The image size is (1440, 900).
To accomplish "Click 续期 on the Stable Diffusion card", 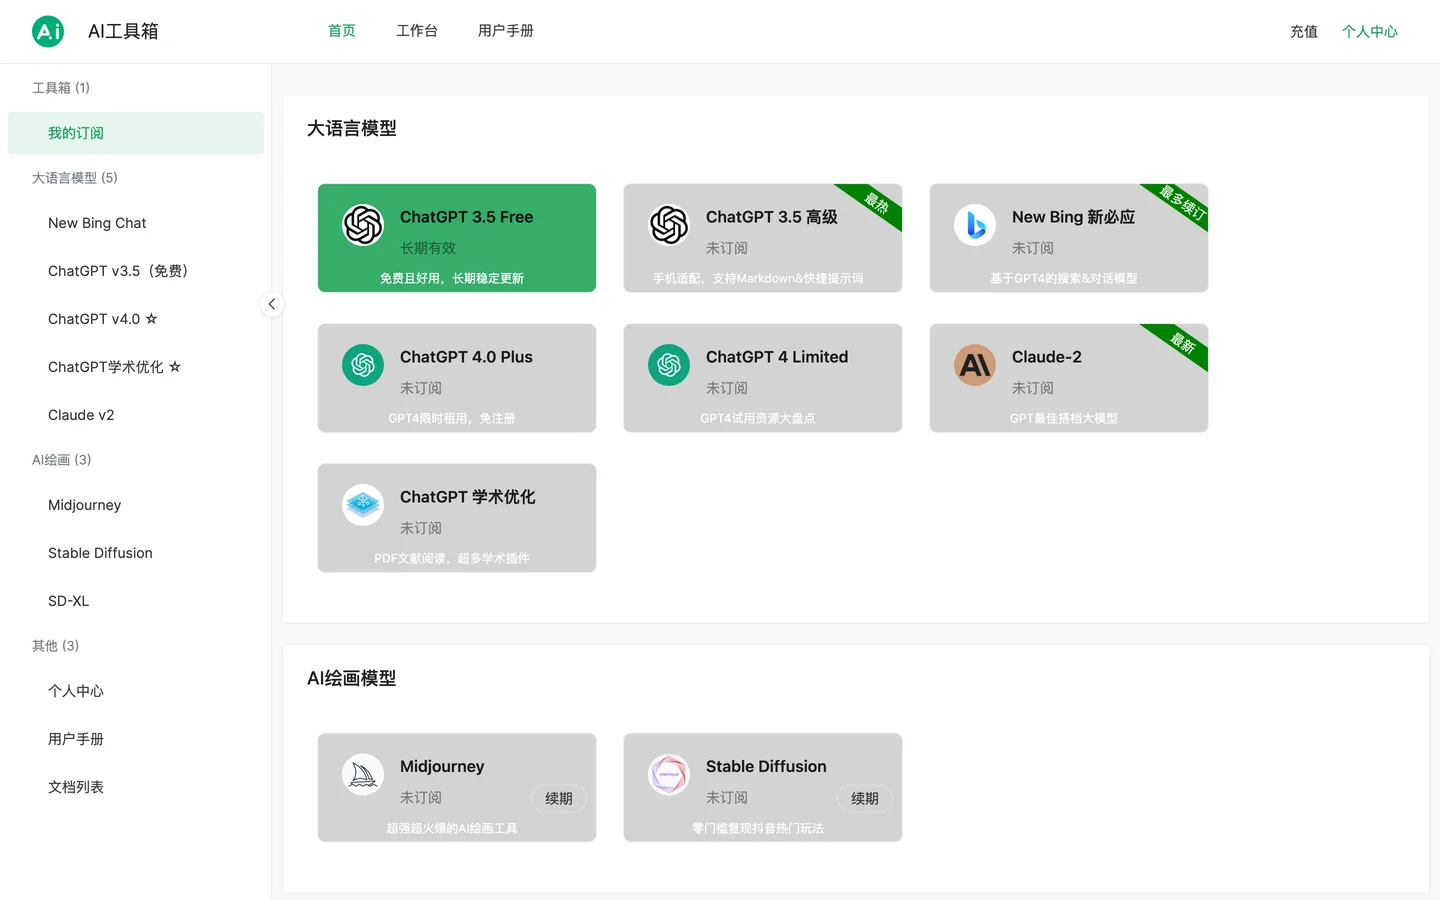I will [x=865, y=798].
